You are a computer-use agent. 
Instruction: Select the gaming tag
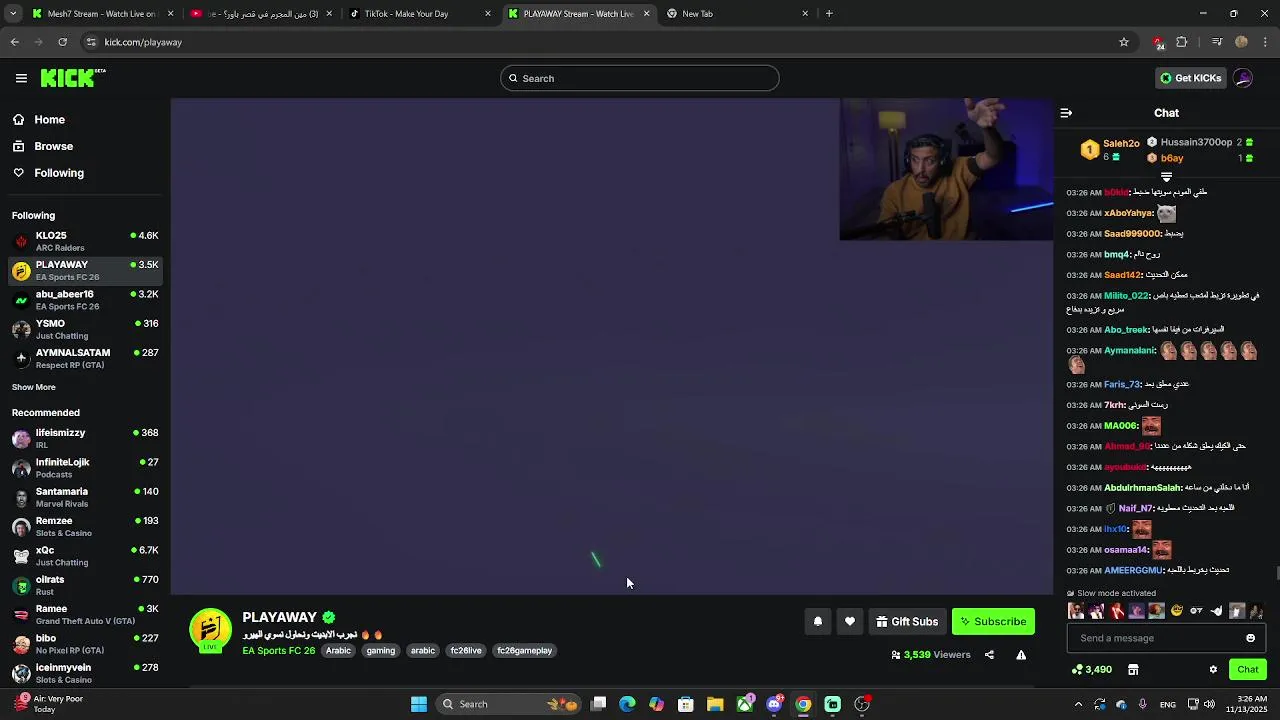pyautogui.click(x=381, y=651)
